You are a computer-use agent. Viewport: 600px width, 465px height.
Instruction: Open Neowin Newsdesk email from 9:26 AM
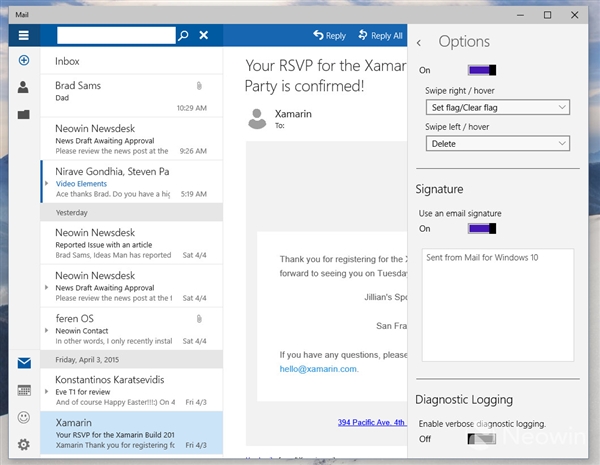pyautogui.click(x=132, y=139)
